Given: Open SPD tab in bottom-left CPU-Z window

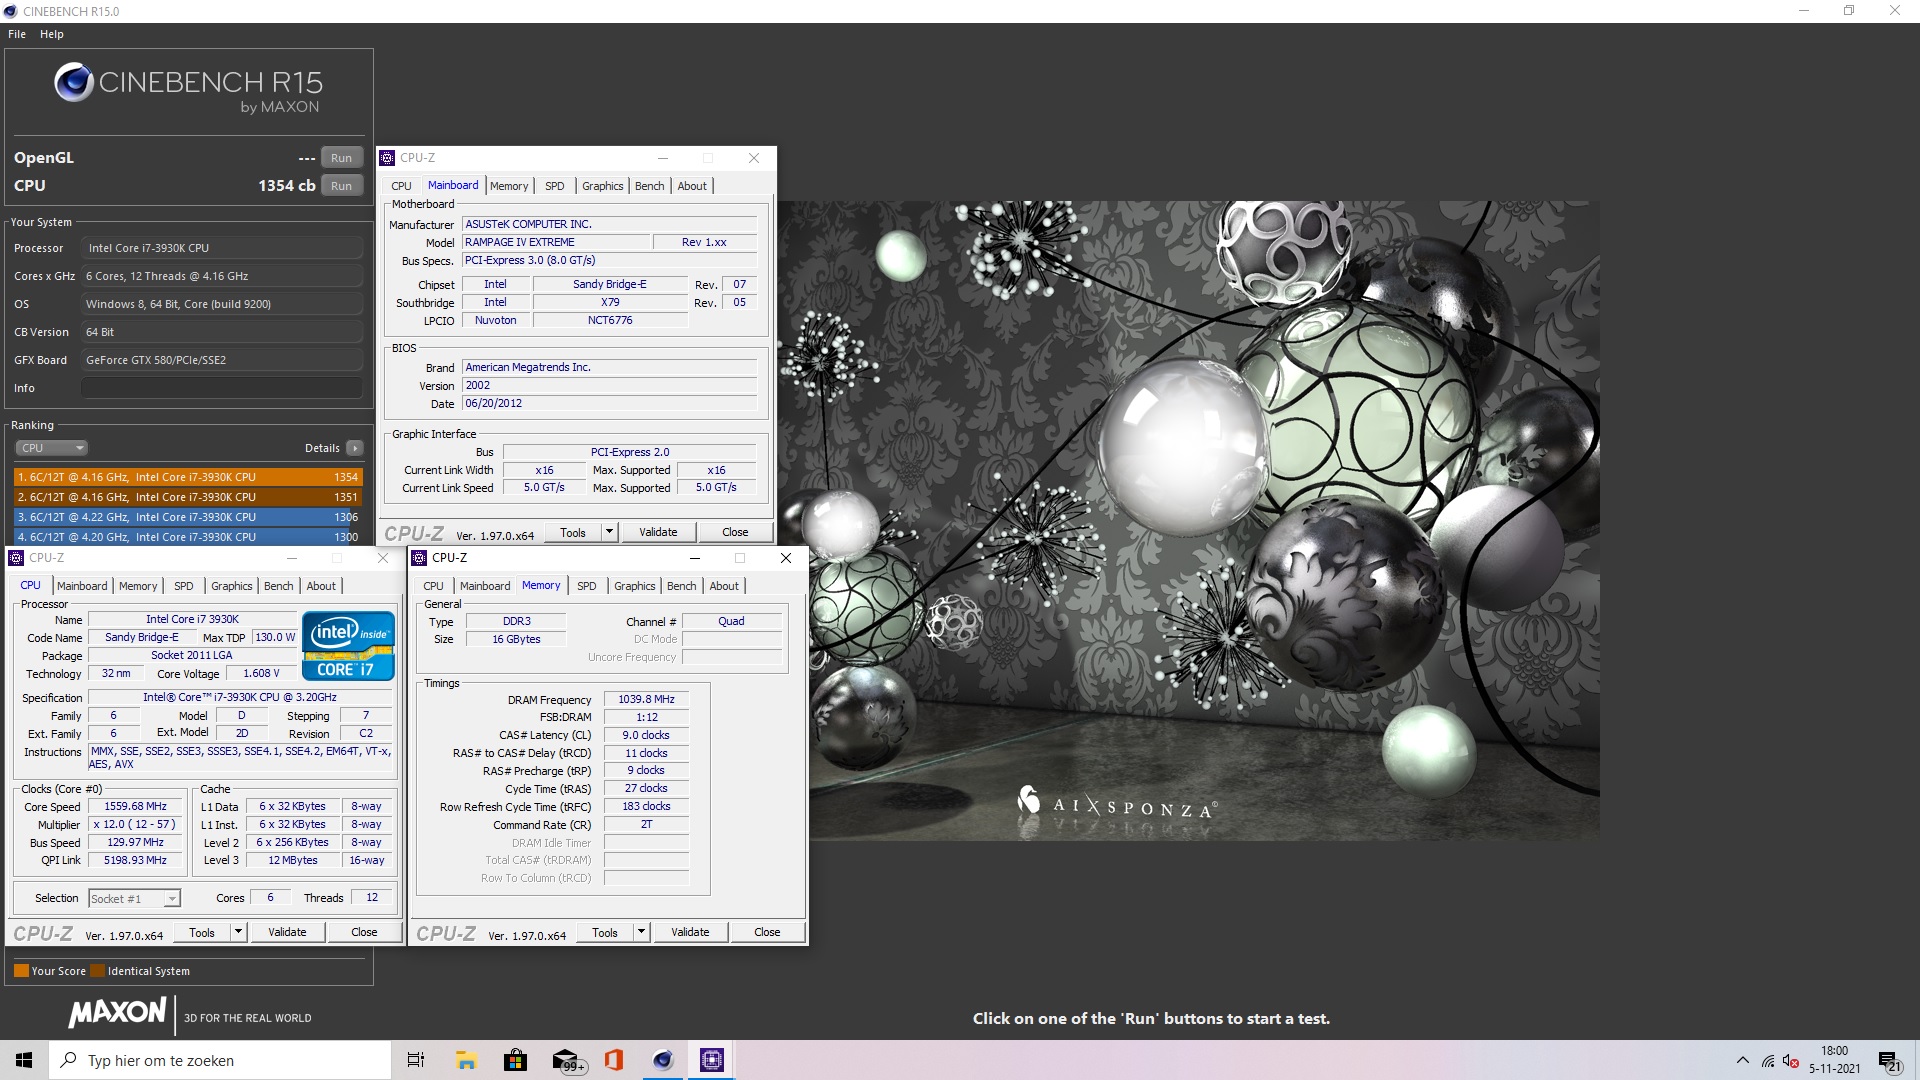Looking at the screenshot, I should click(x=183, y=586).
